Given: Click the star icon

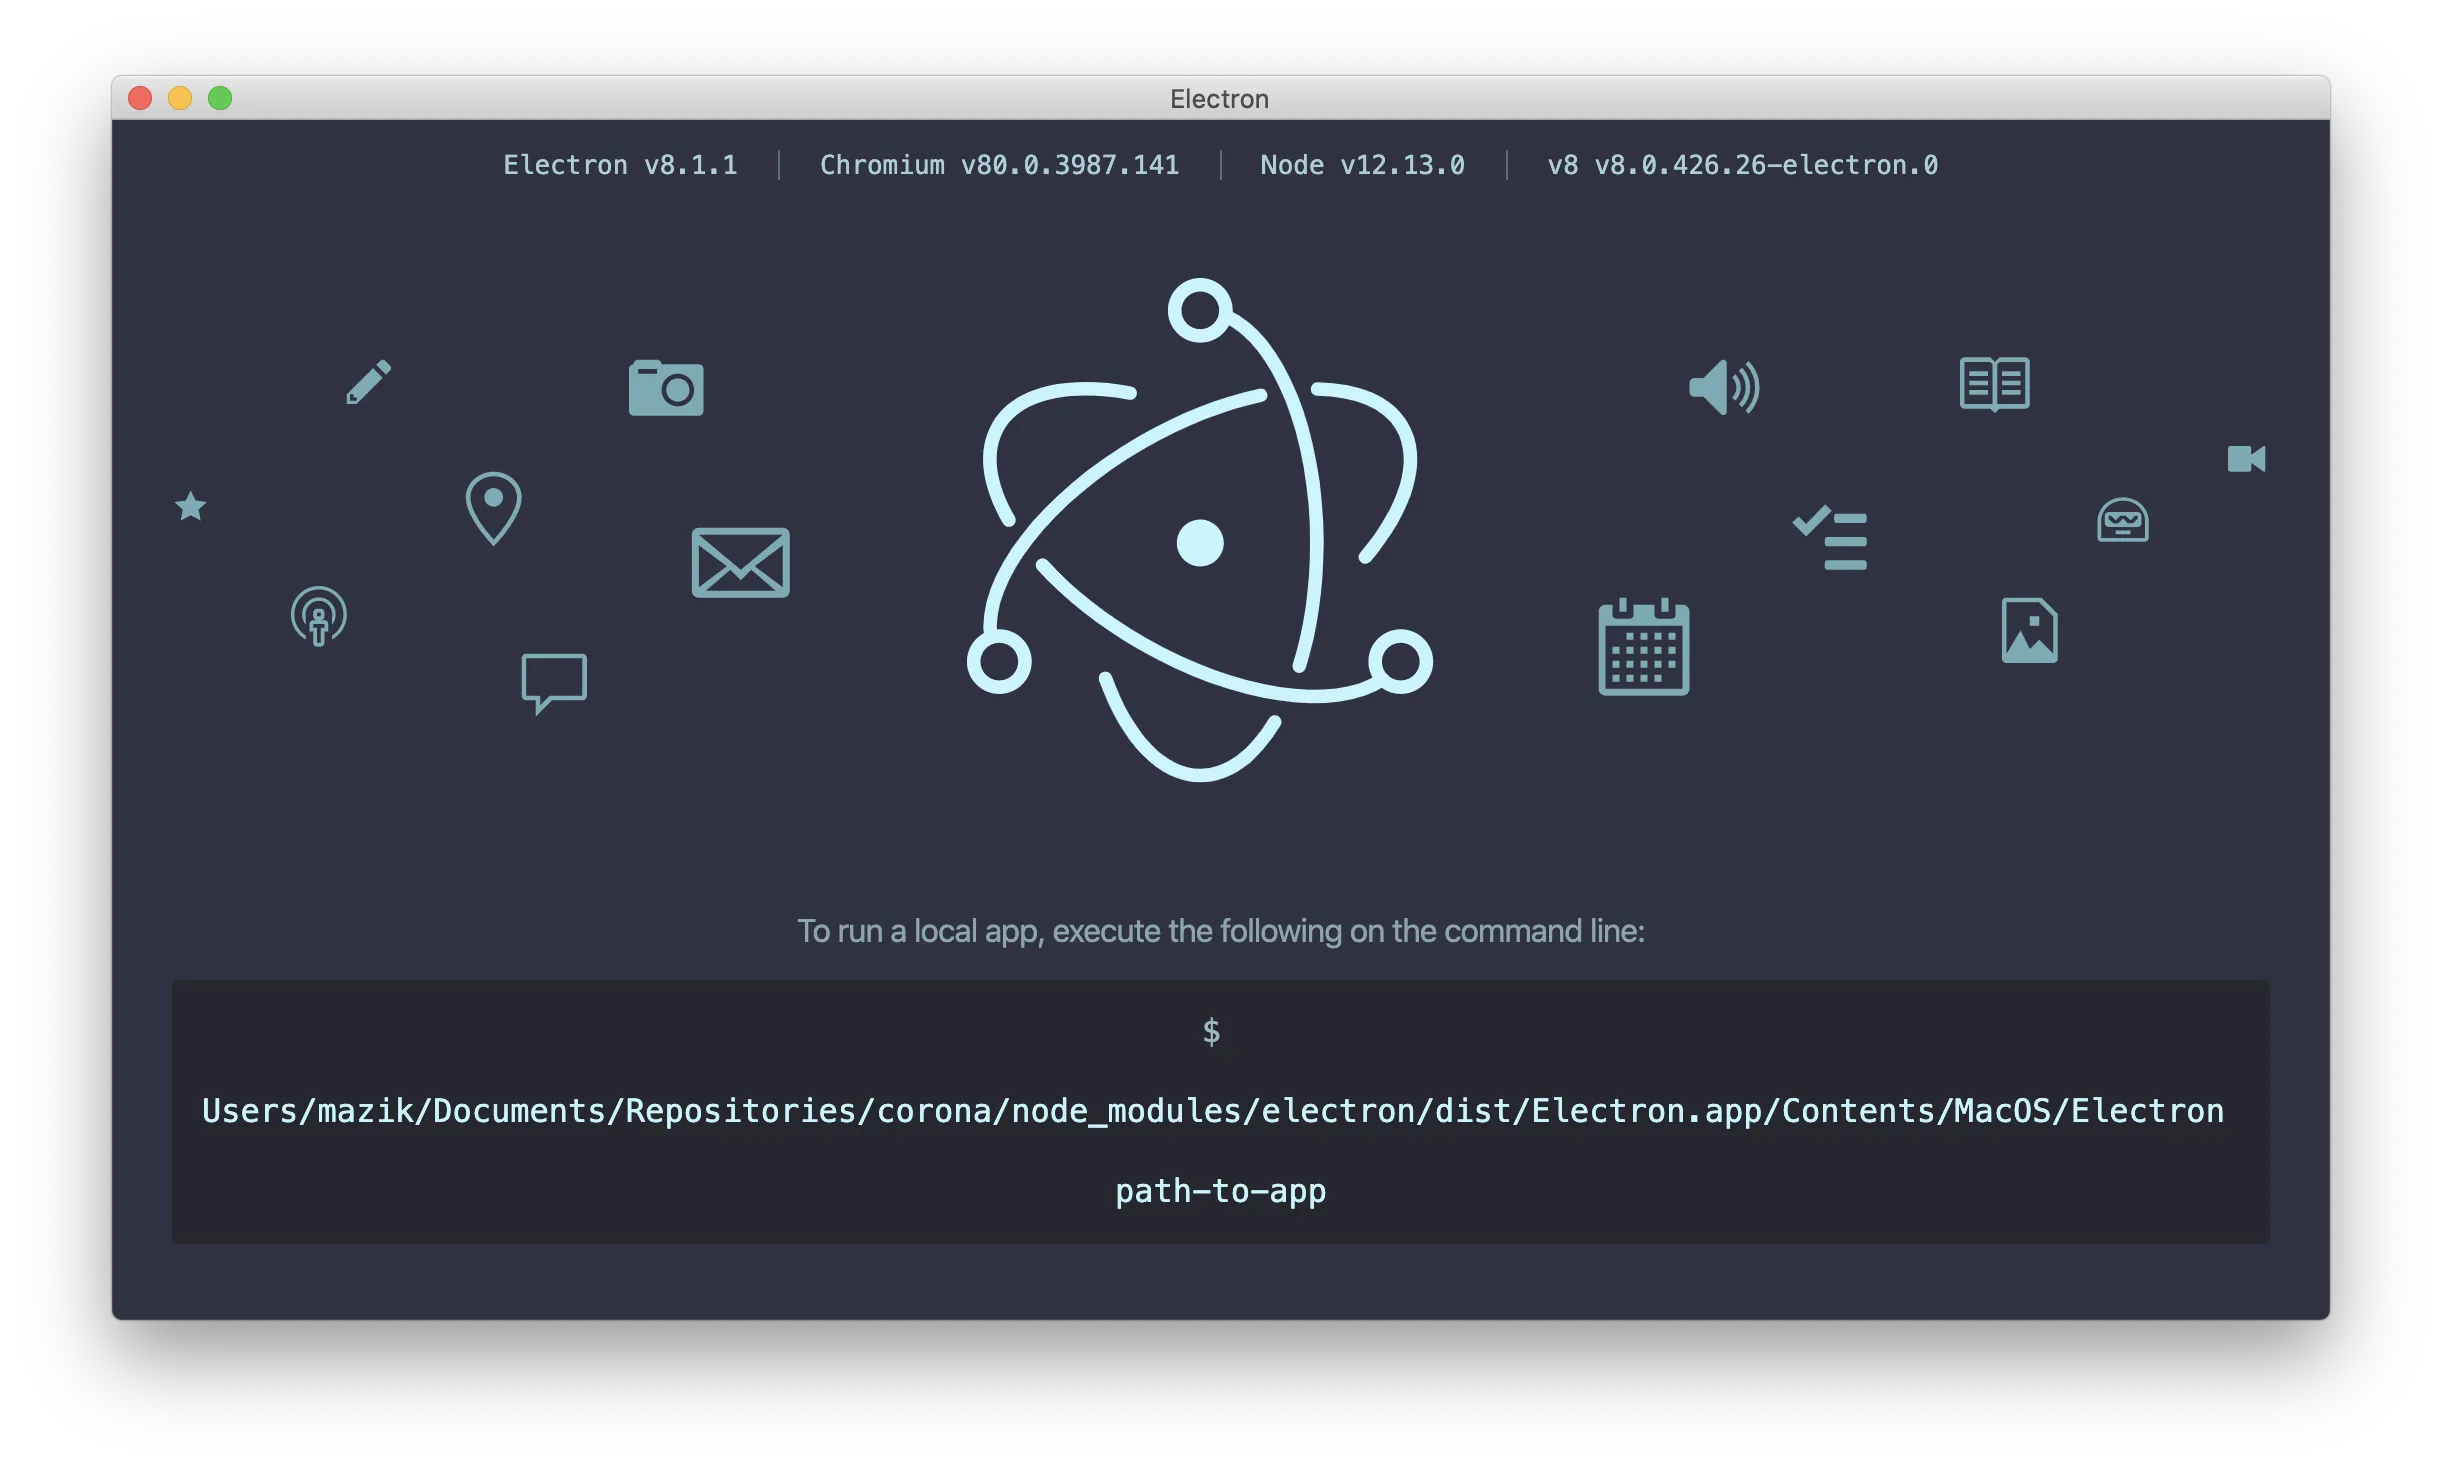Looking at the screenshot, I should [x=190, y=506].
